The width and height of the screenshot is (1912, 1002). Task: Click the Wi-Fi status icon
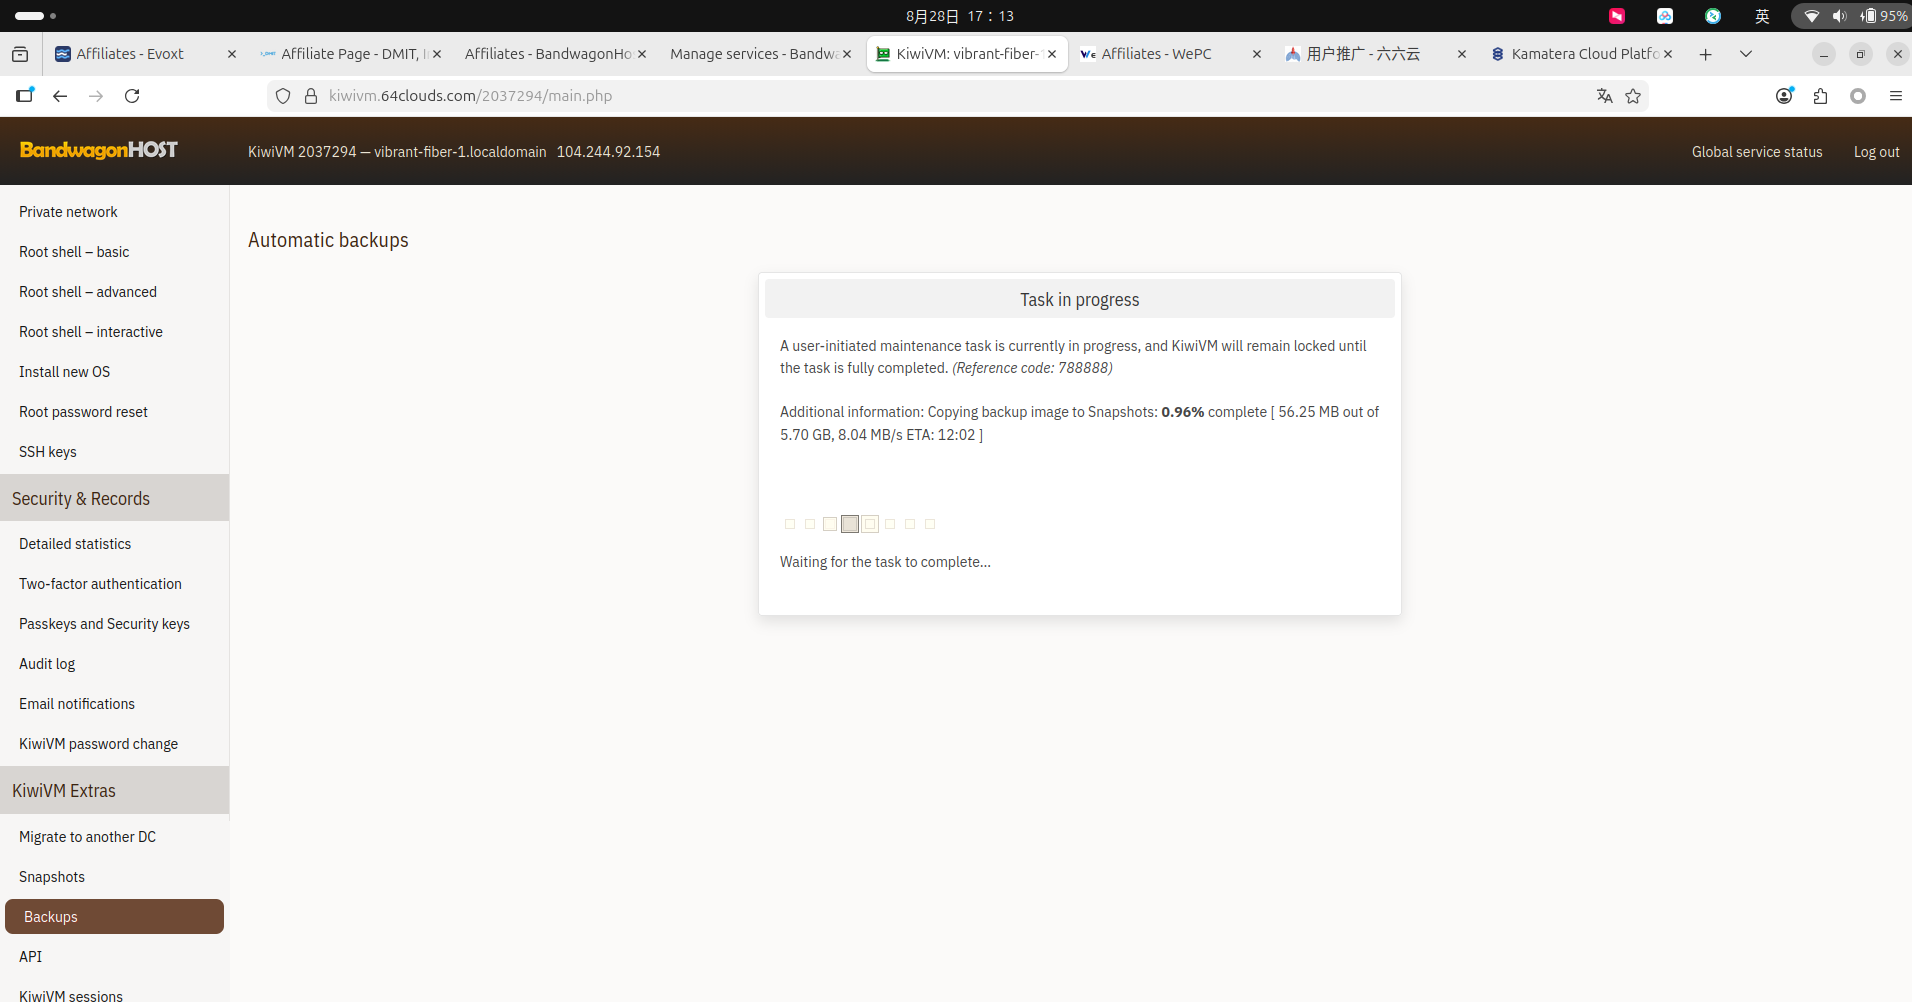point(1811,16)
